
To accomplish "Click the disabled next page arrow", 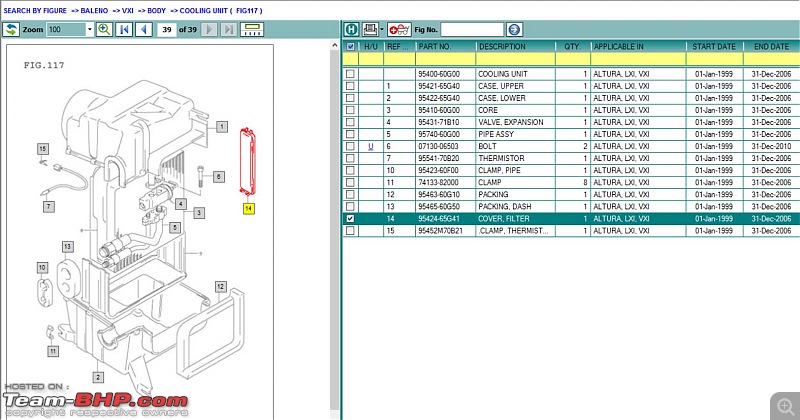I will coord(209,29).
